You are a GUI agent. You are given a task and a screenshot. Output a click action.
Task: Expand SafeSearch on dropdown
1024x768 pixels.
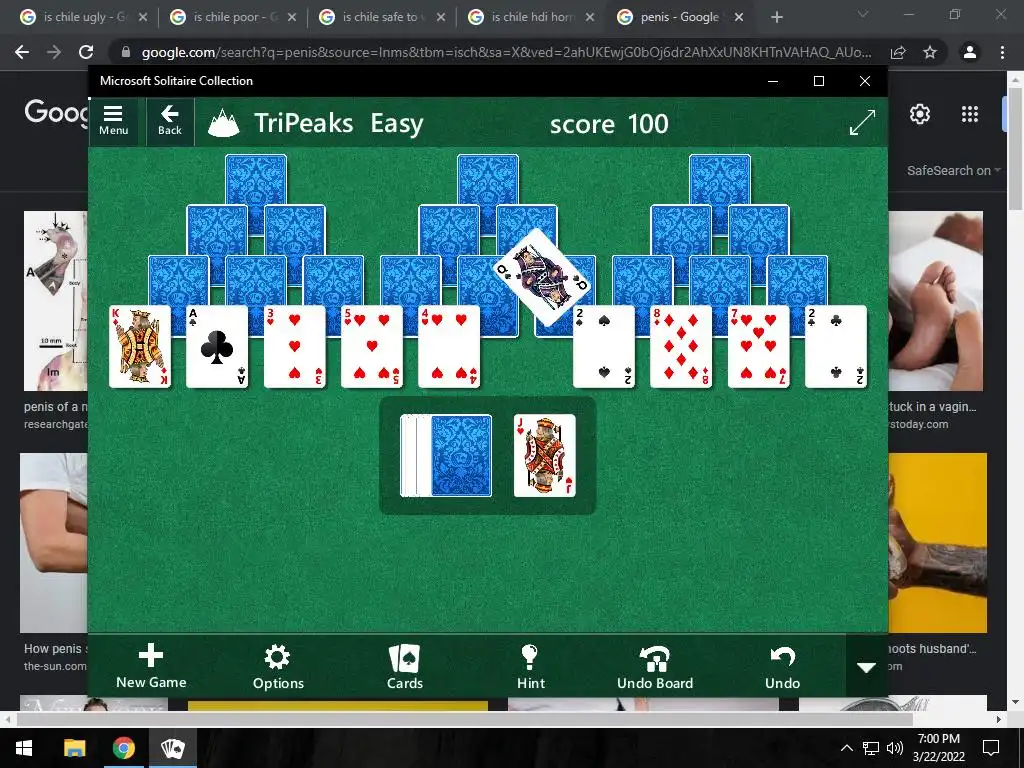pos(953,170)
